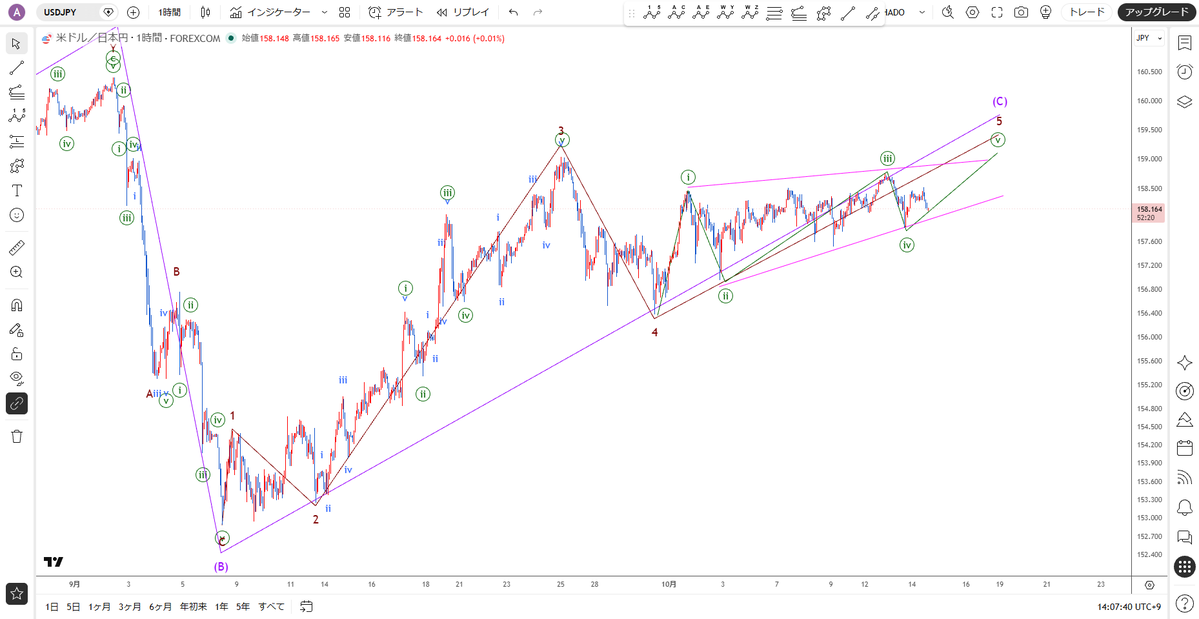Create an alert with アラート
Viewport: 1199px width, 619px height.
pos(394,12)
